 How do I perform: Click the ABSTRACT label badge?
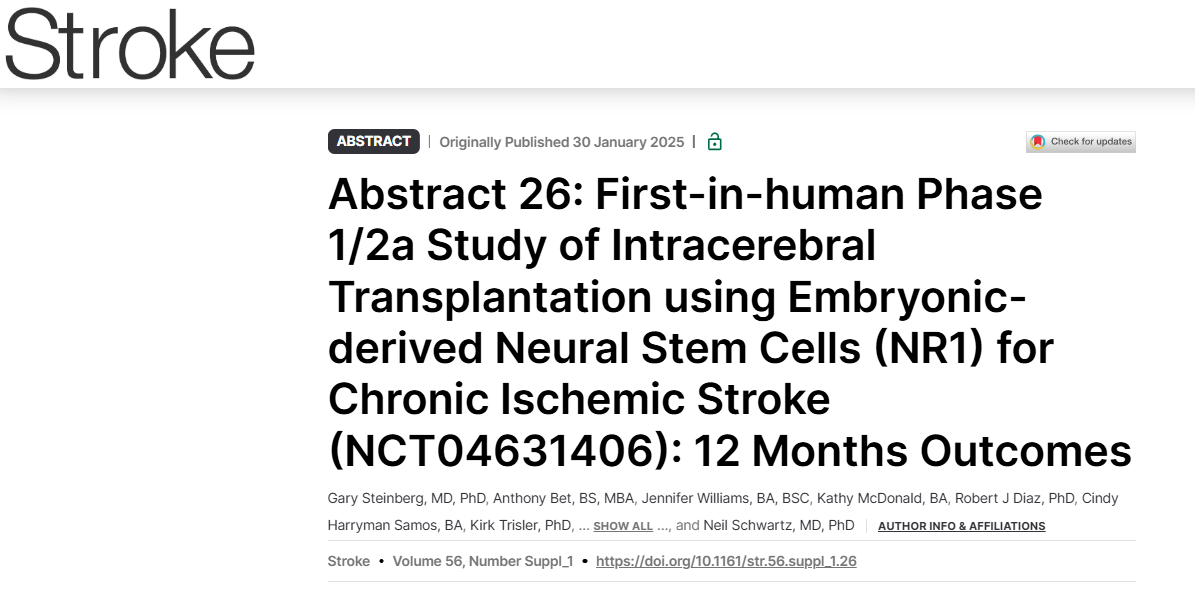(x=374, y=142)
